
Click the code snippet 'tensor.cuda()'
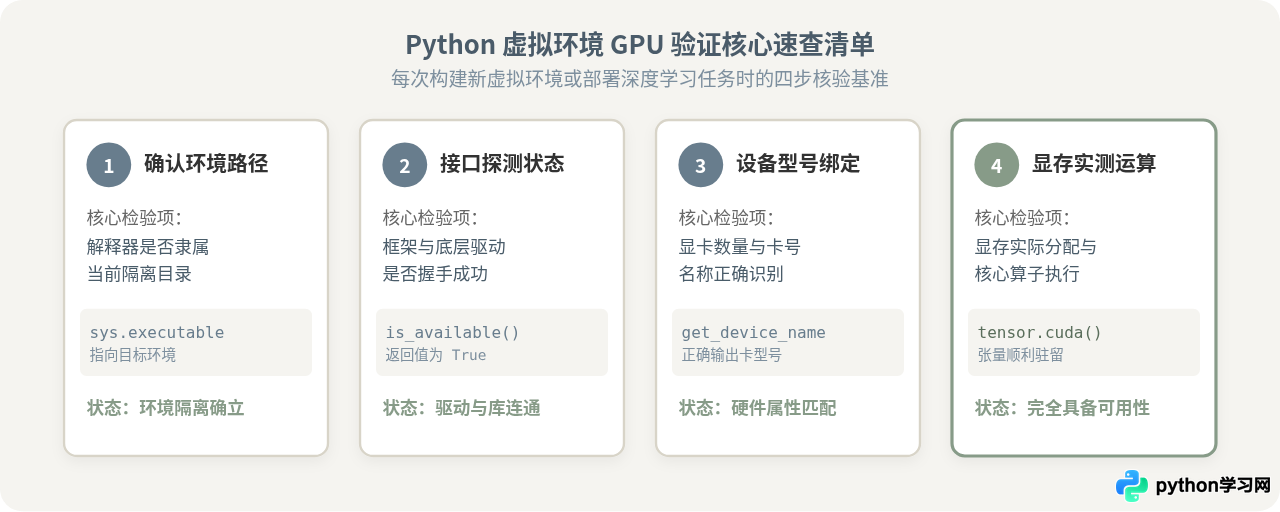pos(1040,333)
